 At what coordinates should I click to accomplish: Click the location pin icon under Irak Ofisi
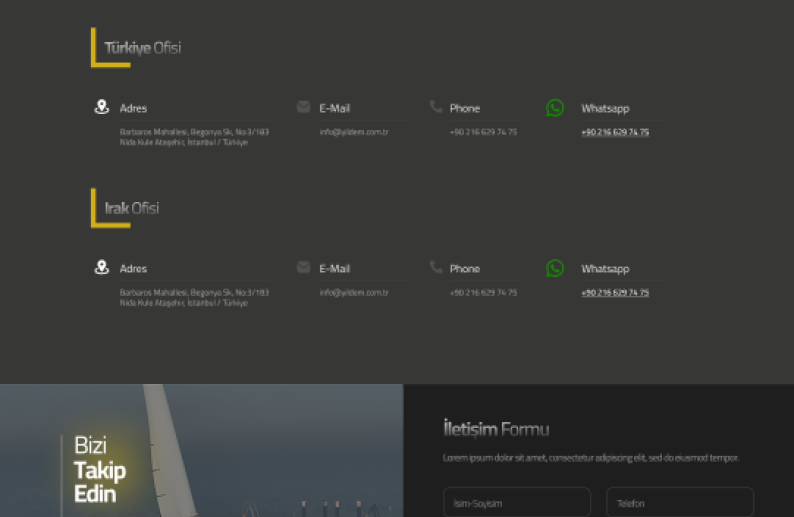101,268
